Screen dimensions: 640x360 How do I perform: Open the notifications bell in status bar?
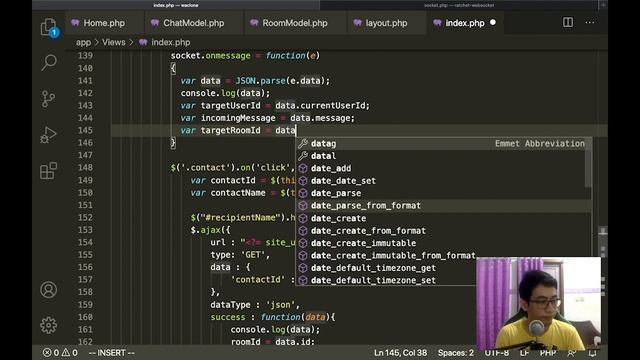[592, 353]
